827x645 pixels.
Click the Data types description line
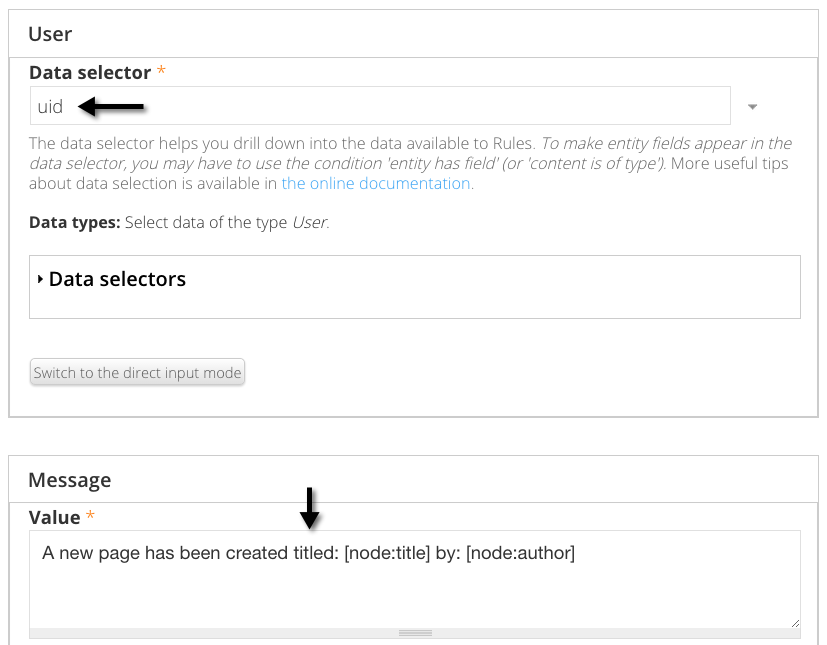point(180,222)
